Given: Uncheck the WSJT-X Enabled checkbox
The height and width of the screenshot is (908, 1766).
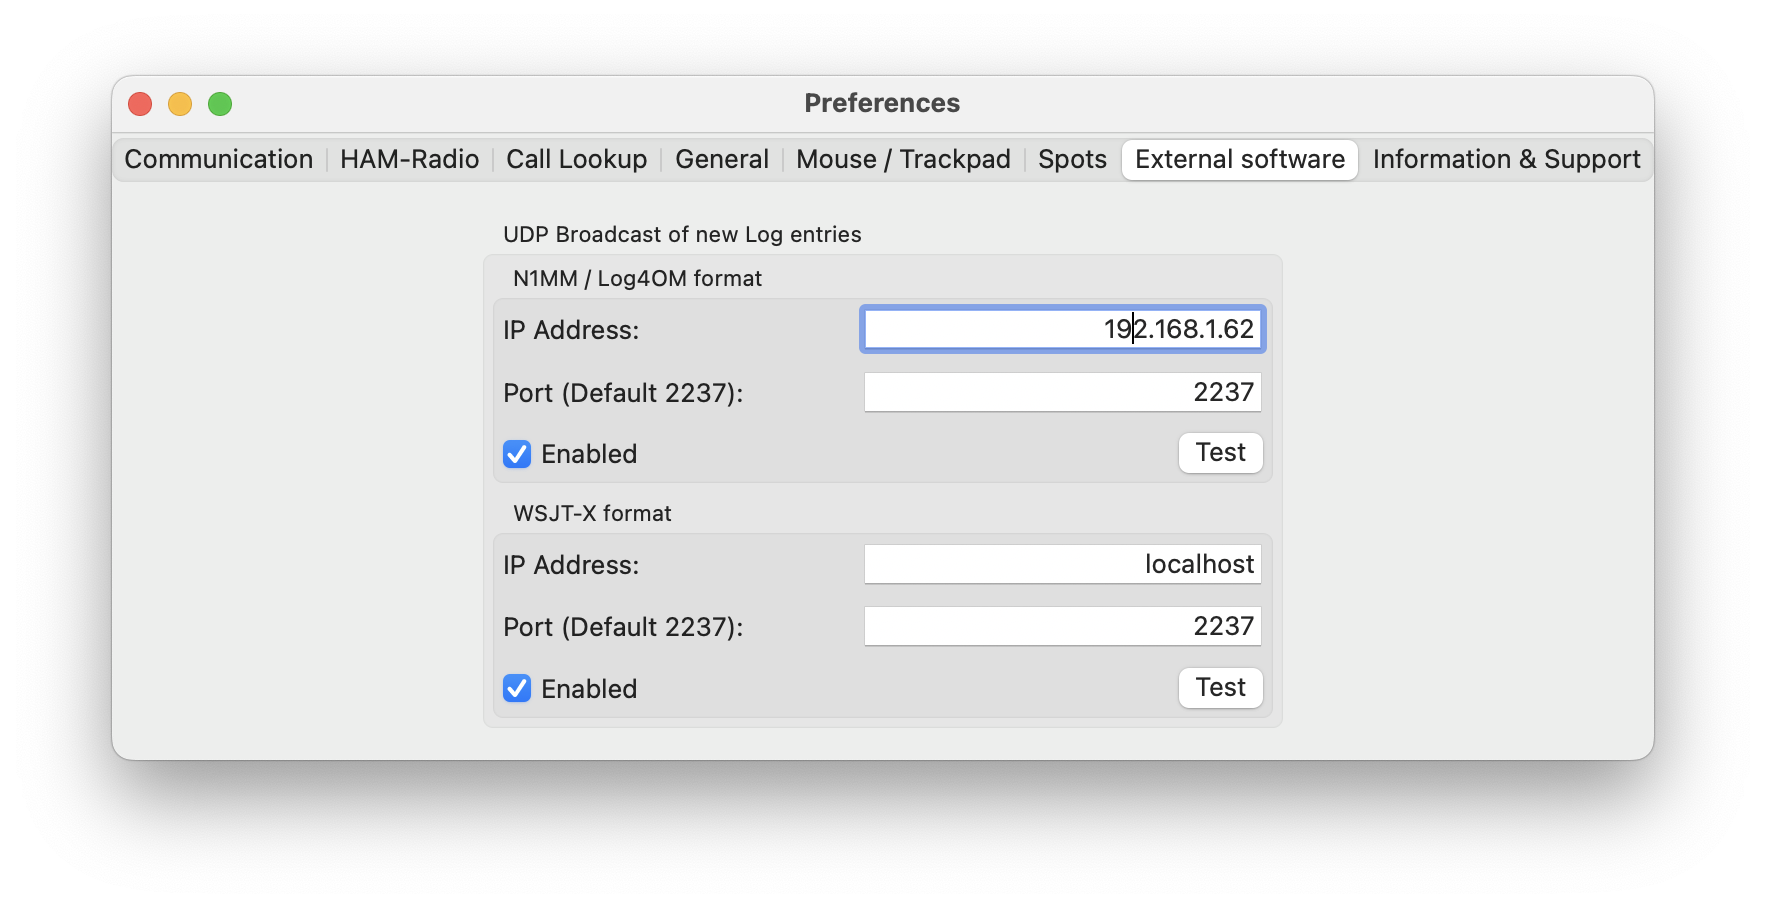Looking at the screenshot, I should [517, 688].
